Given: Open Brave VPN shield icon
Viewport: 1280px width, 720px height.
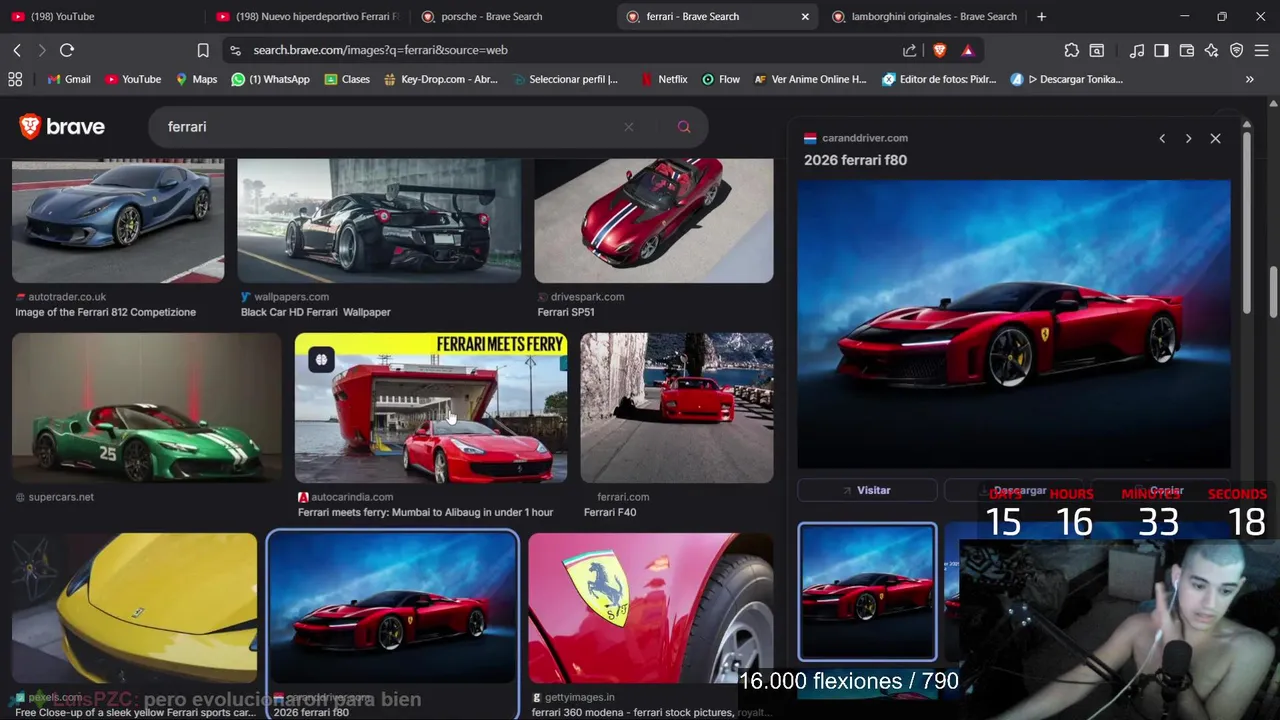Looking at the screenshot, I should click(1236, 50).
